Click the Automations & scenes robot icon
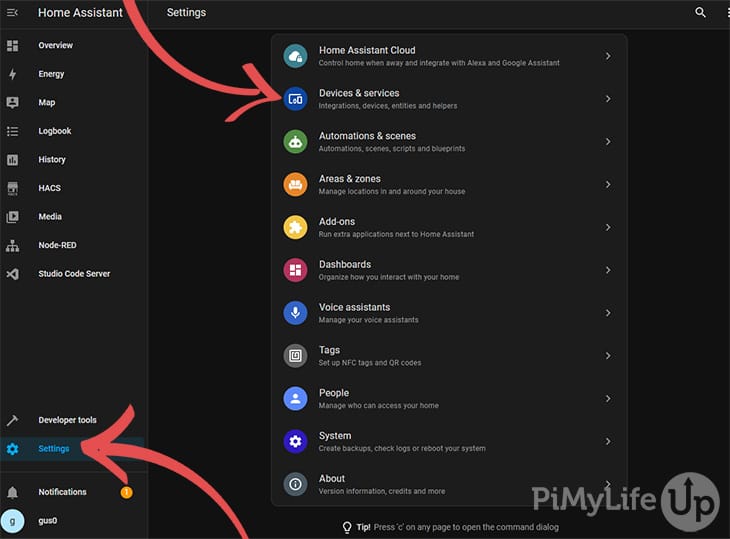 point(295,142)
